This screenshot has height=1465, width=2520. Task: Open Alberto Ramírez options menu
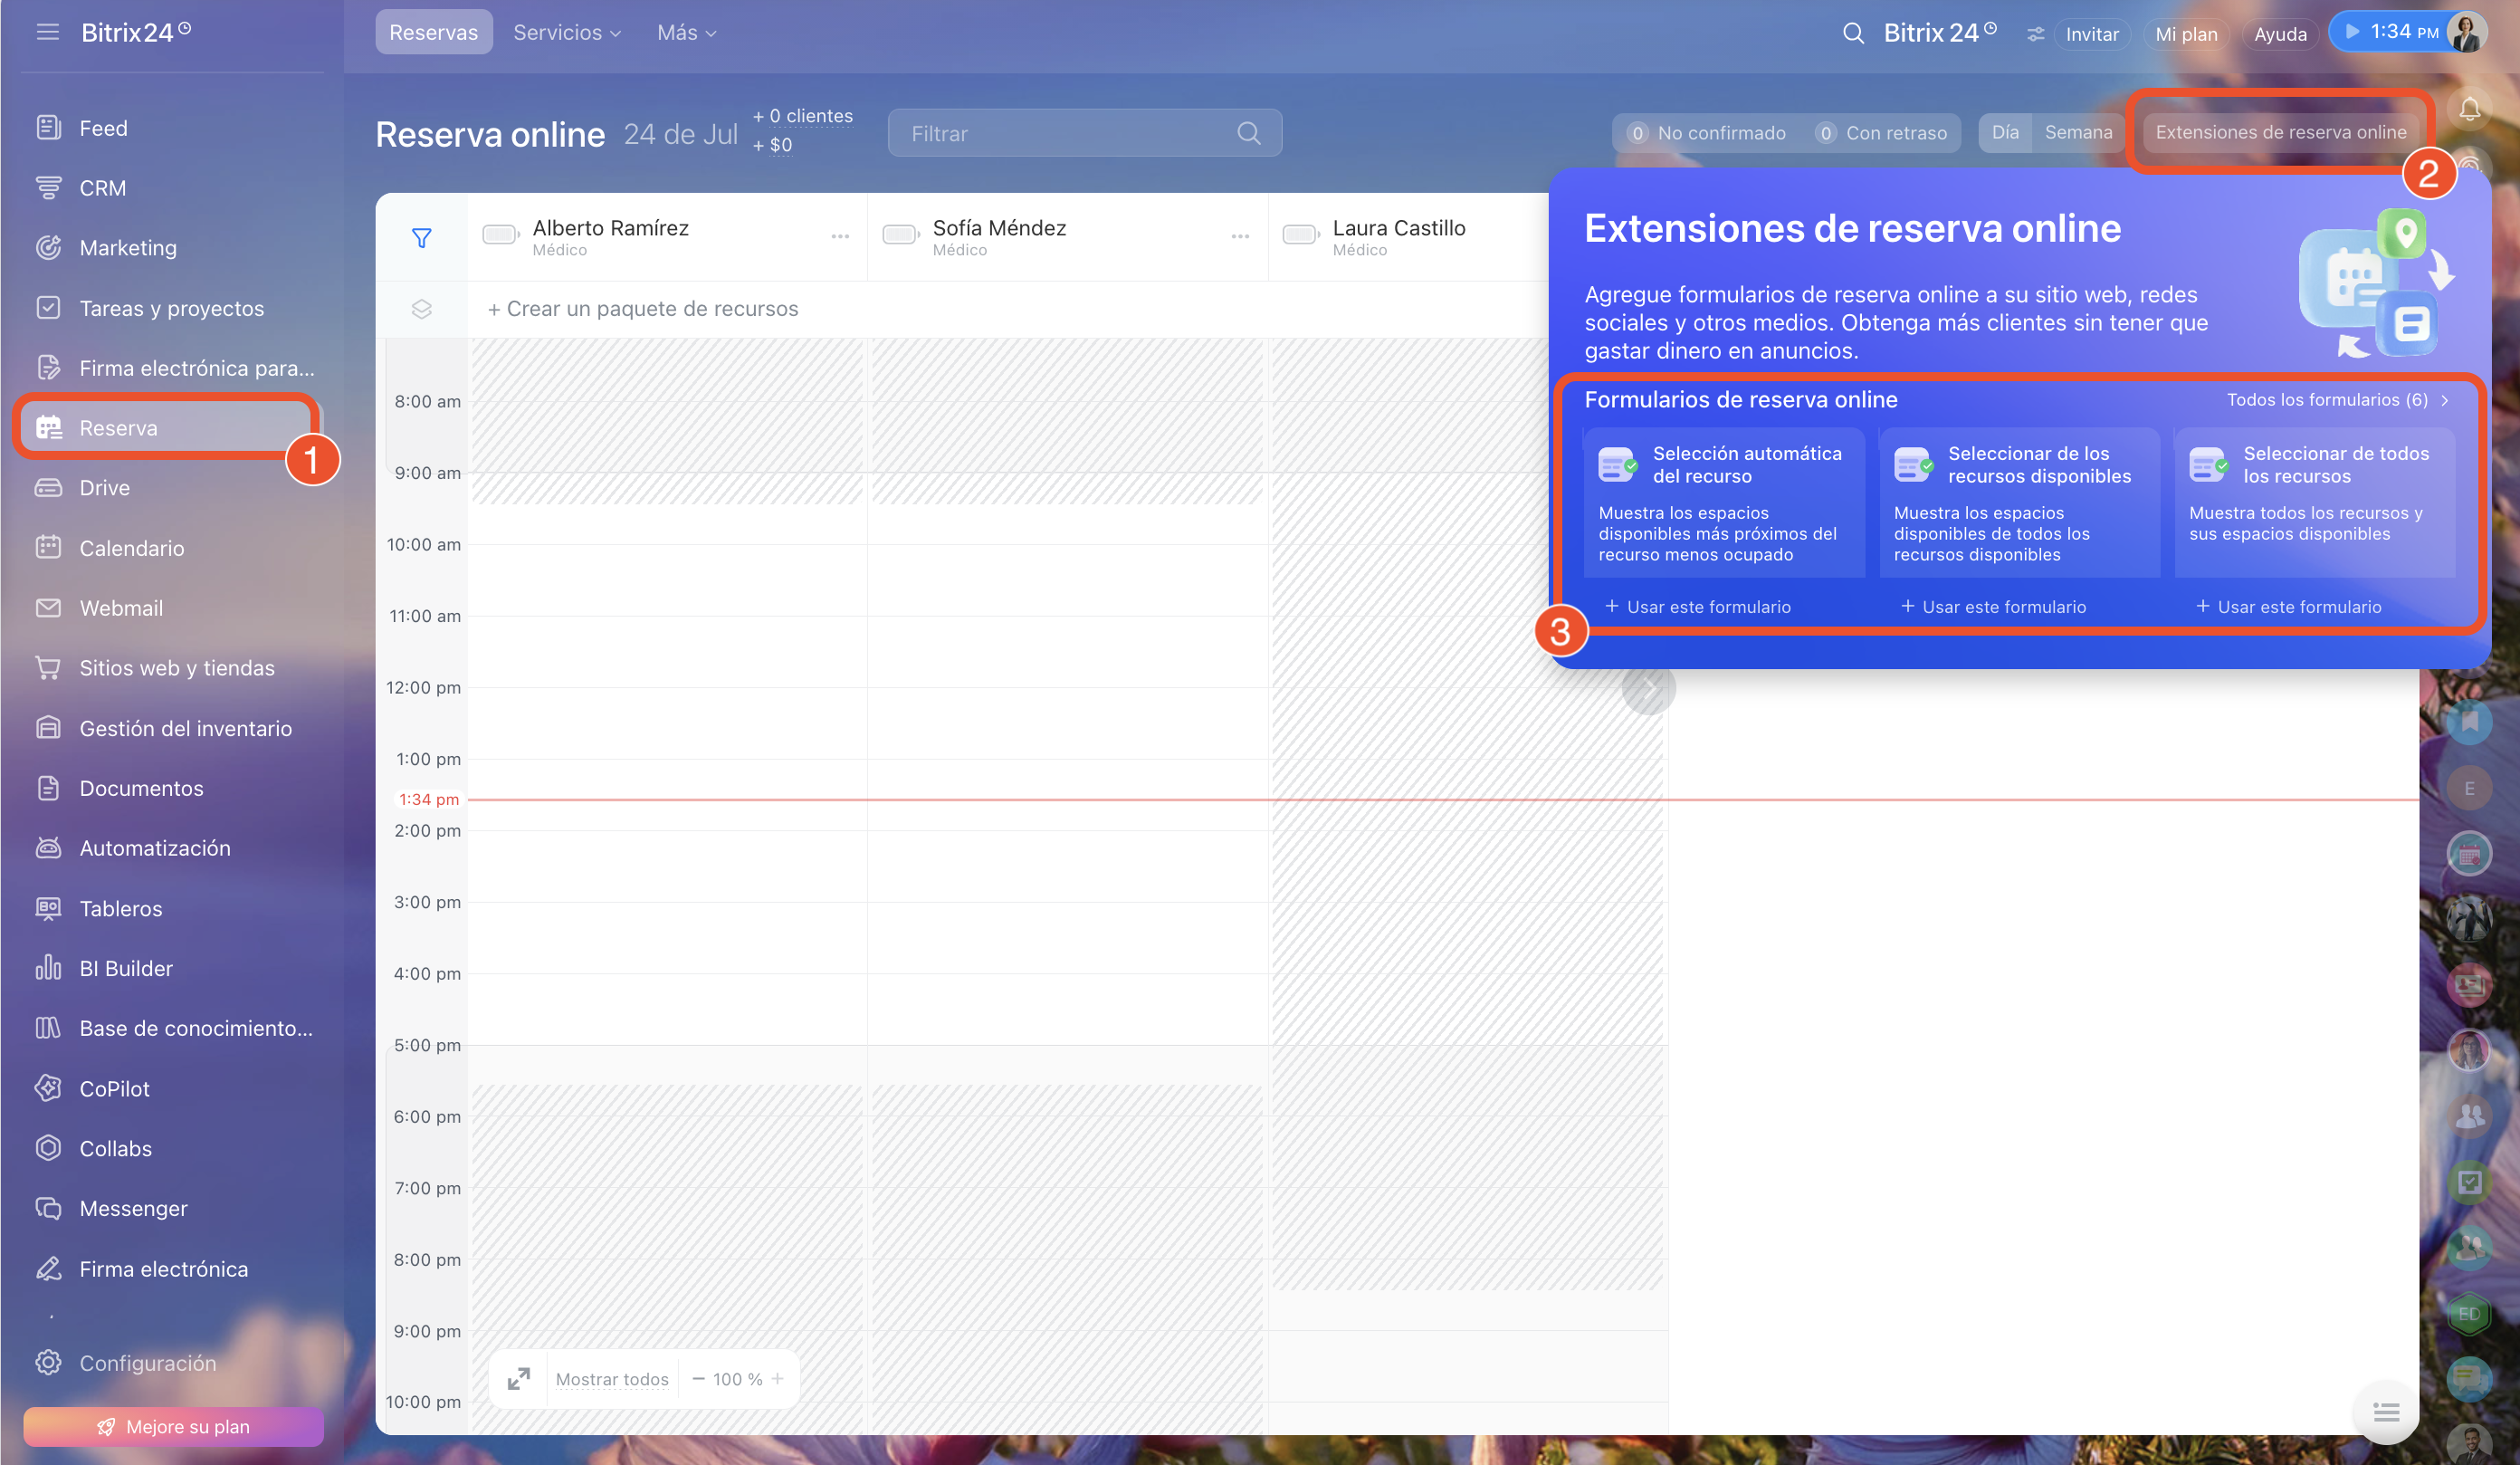(x=840, y=236)
